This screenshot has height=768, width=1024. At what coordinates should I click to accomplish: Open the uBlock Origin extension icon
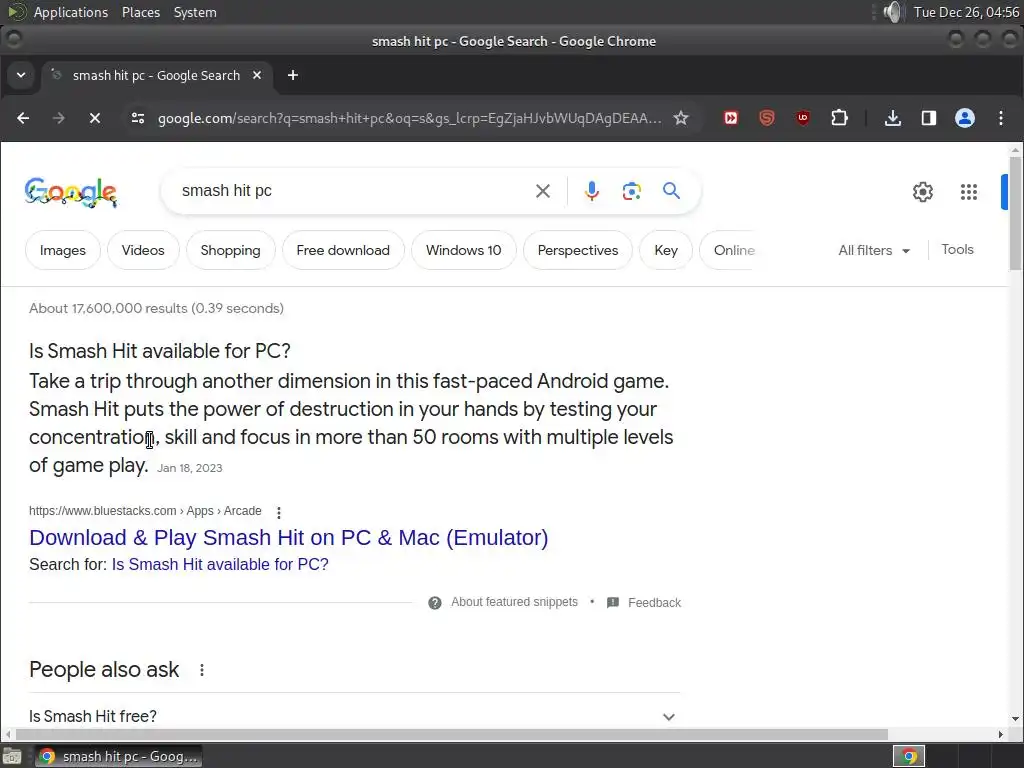coord(803,118)
